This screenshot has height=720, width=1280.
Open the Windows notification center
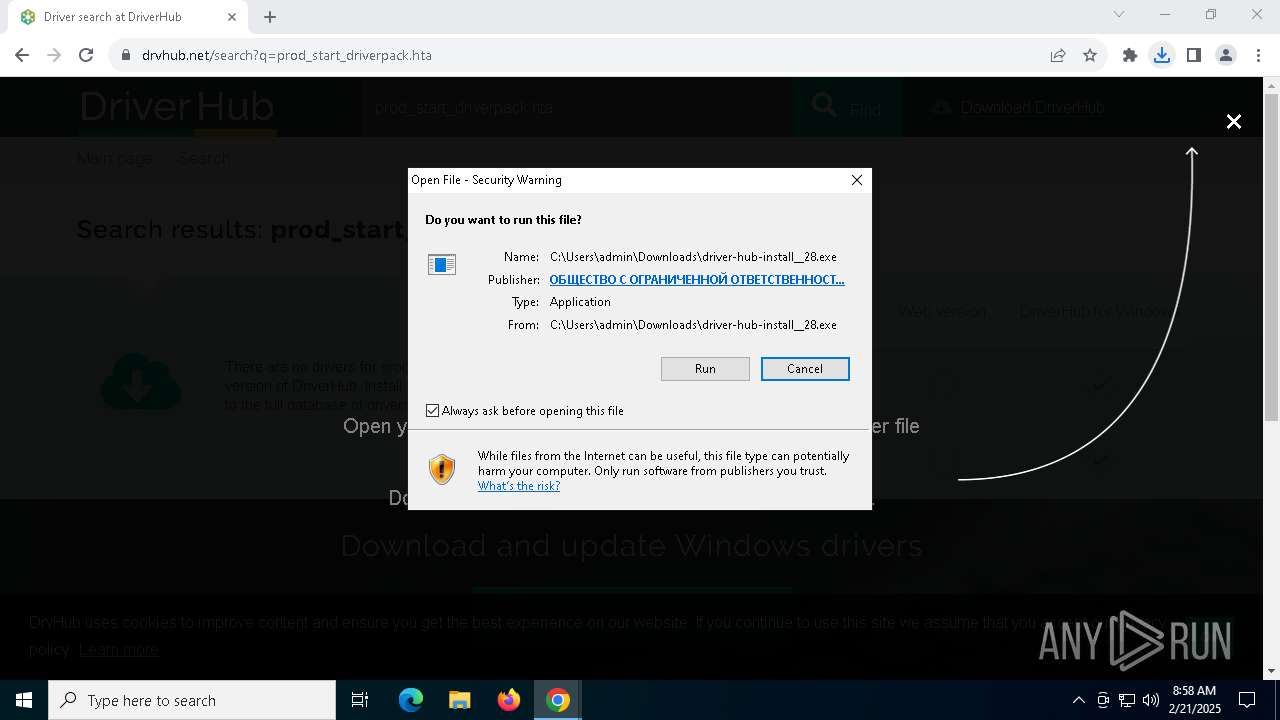point(1247,700)
